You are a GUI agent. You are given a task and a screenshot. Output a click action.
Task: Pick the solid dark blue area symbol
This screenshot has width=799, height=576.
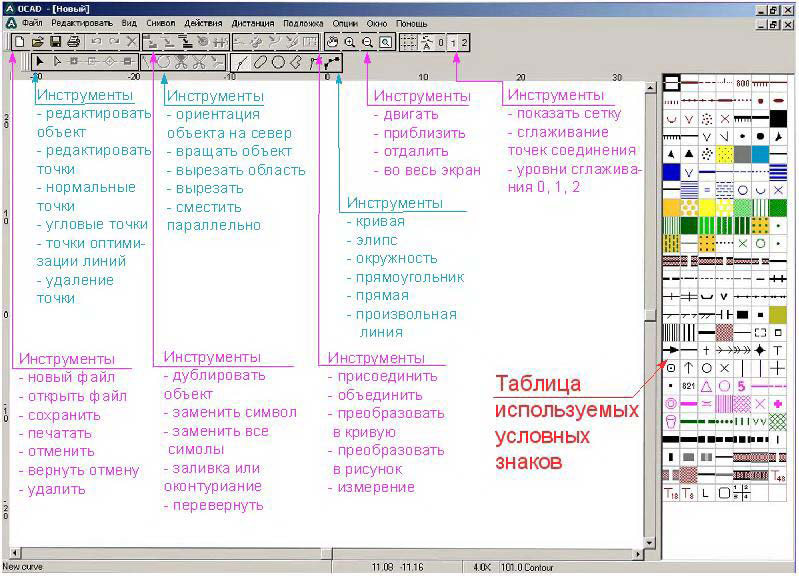point(672,172)
